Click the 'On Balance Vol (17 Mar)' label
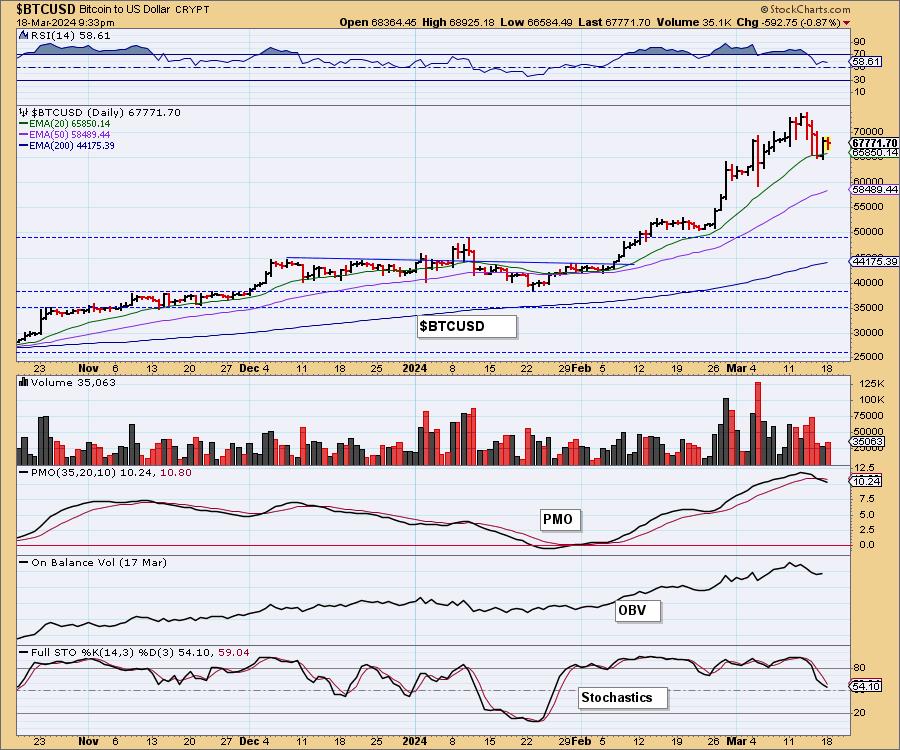 click(99, 562)
